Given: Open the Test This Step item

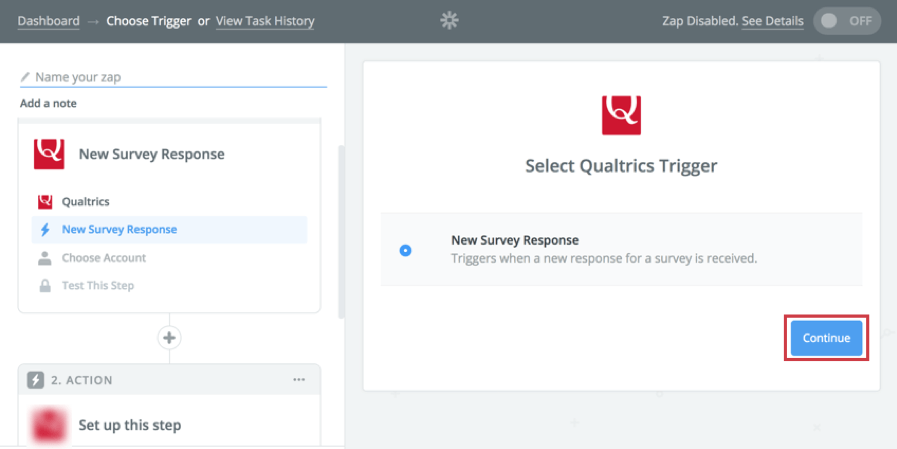Looking at the screenshot, I should point(98,286).
